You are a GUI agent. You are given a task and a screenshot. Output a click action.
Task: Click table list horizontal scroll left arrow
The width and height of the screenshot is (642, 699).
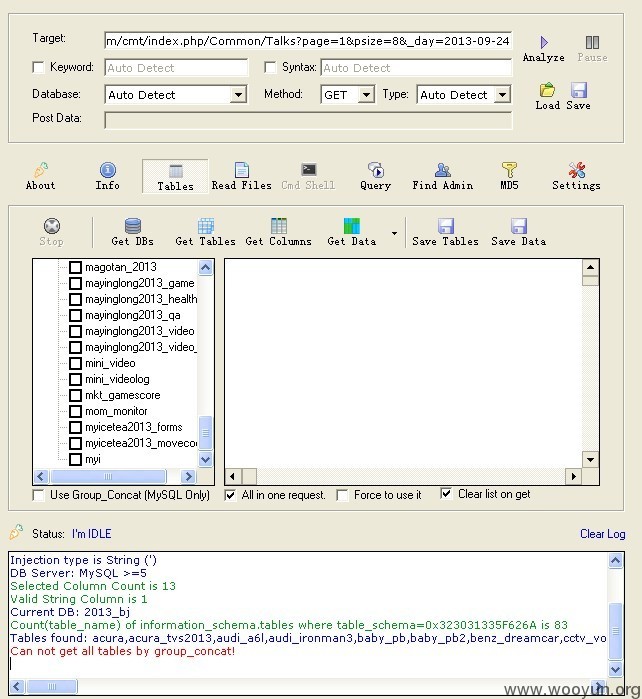click(x=41, y=477)
